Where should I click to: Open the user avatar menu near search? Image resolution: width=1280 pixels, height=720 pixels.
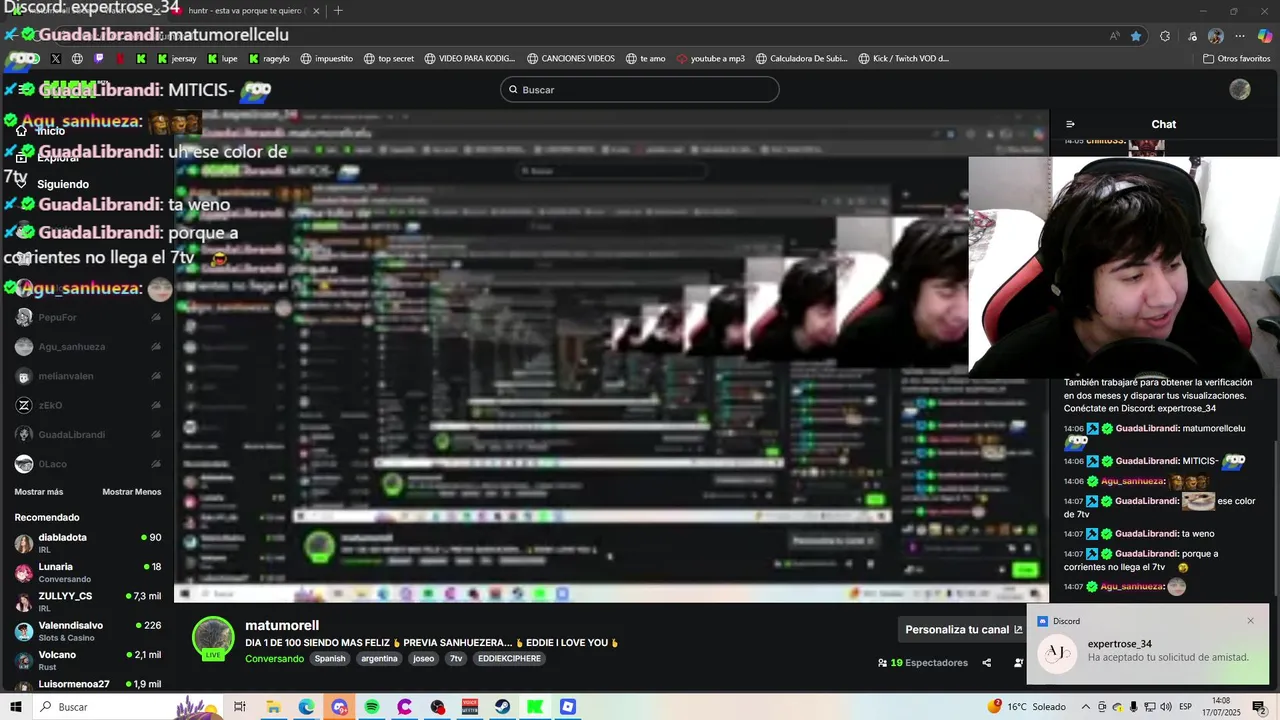tap(1240, 90)
